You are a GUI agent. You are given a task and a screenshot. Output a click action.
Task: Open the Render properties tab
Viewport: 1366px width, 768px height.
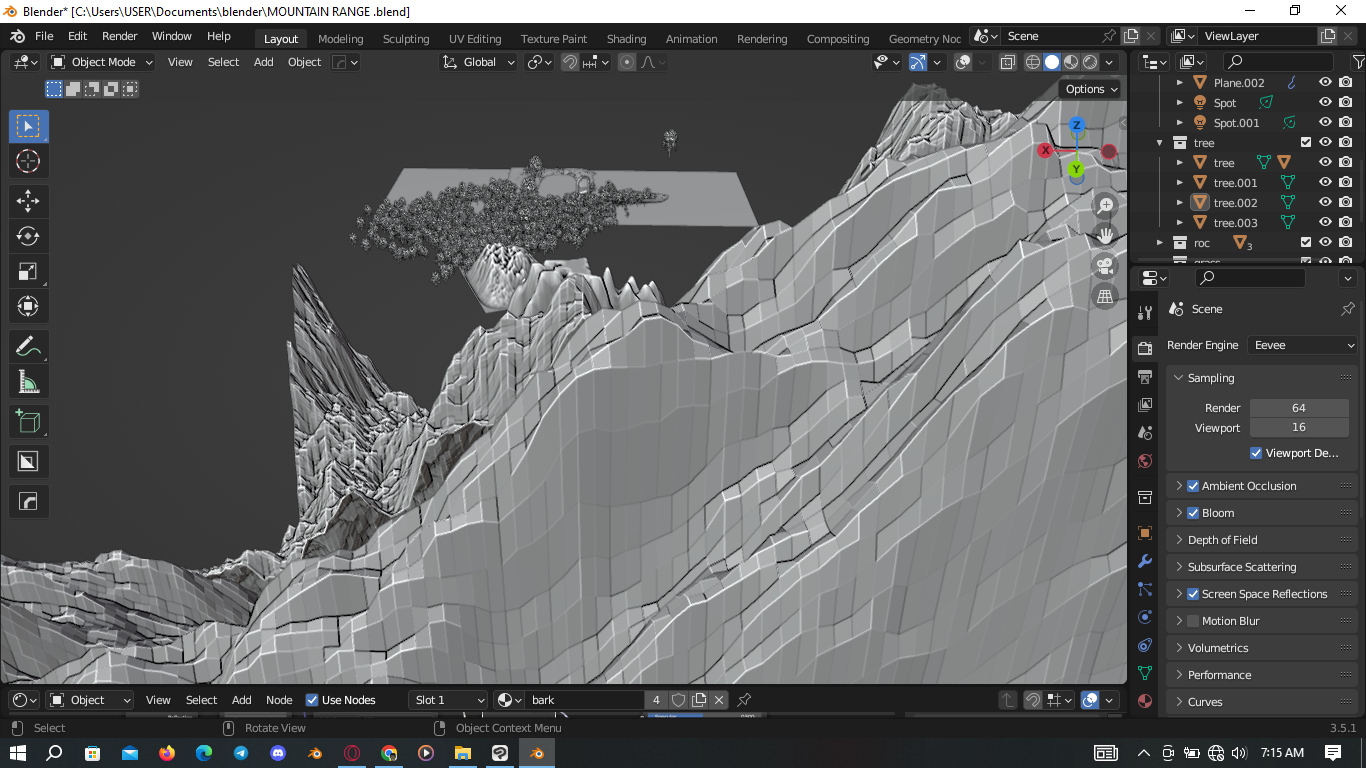pos(1145,348)
